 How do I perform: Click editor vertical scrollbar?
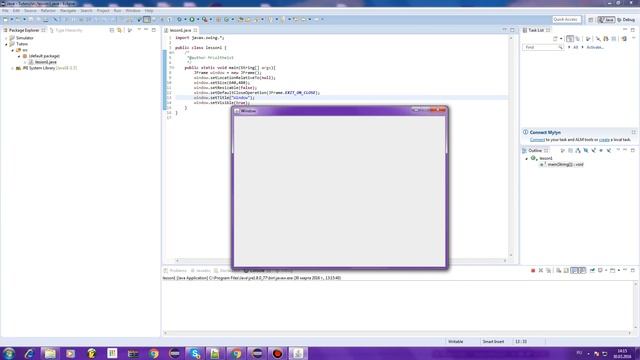pos(511,146)
